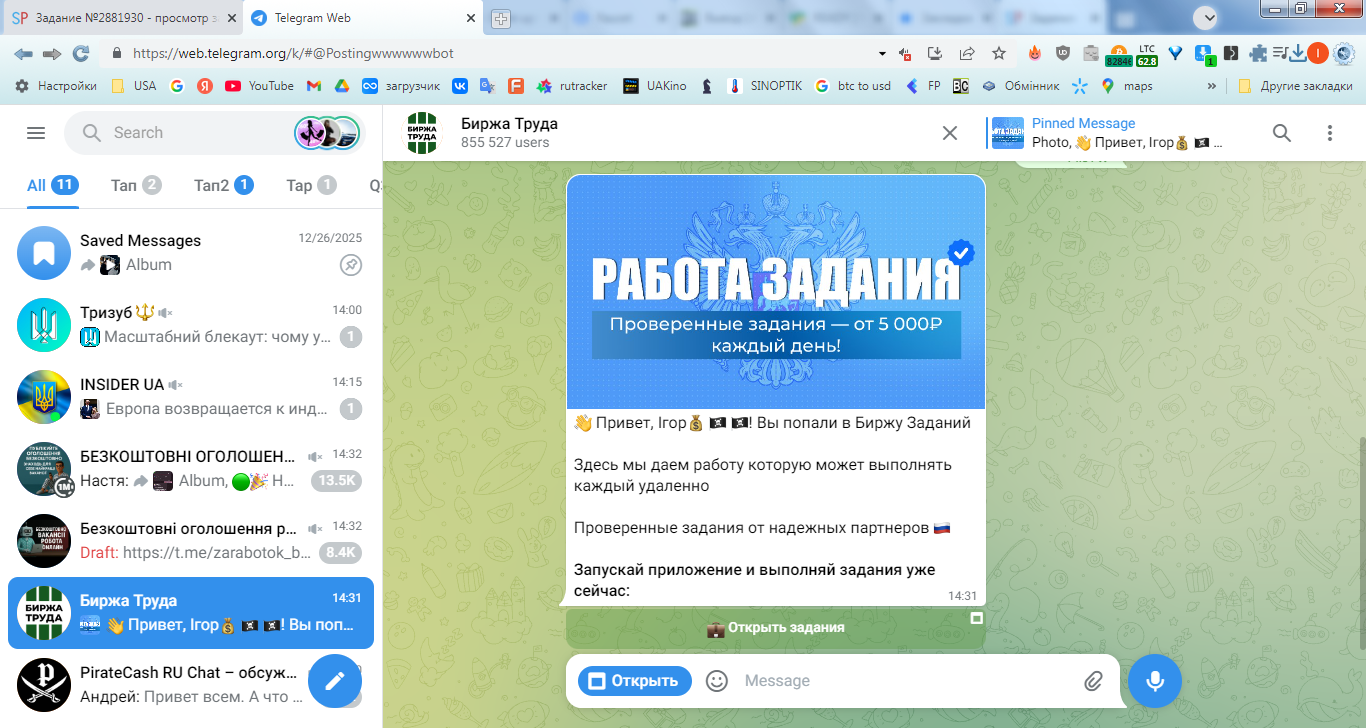Bookmark this page with star icon
The width and height of the screenshot is (1366, 728).
click(998, 54)
